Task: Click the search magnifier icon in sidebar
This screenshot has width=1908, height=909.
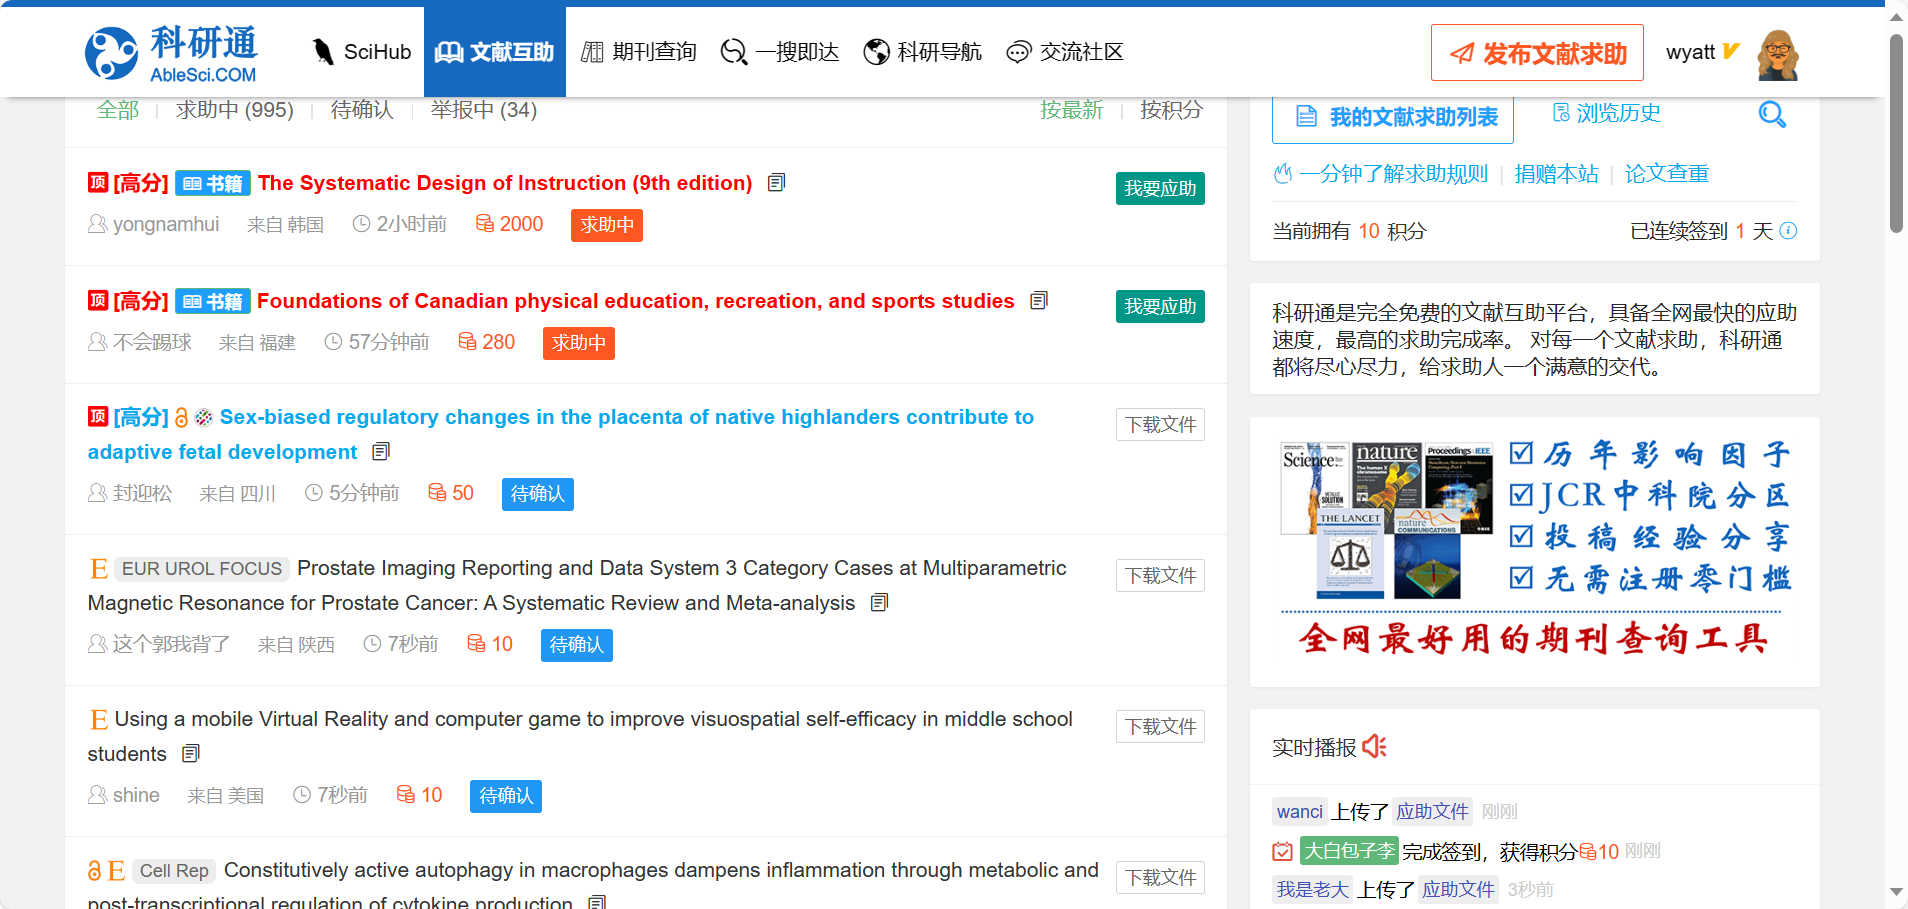Action: pyautogui.click(x=1771, y=115)
